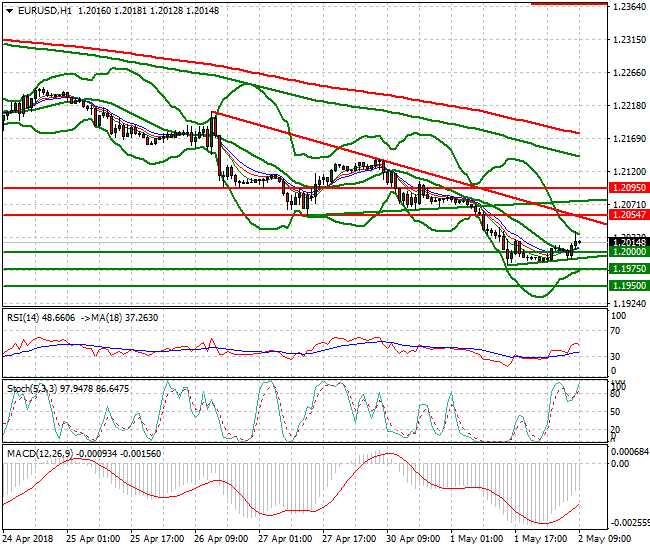Viewport: 650px width, 550px height.
Task: Click the 1.23640 price at top of scale
Action: pyautogui.click(x=628, y=7)
